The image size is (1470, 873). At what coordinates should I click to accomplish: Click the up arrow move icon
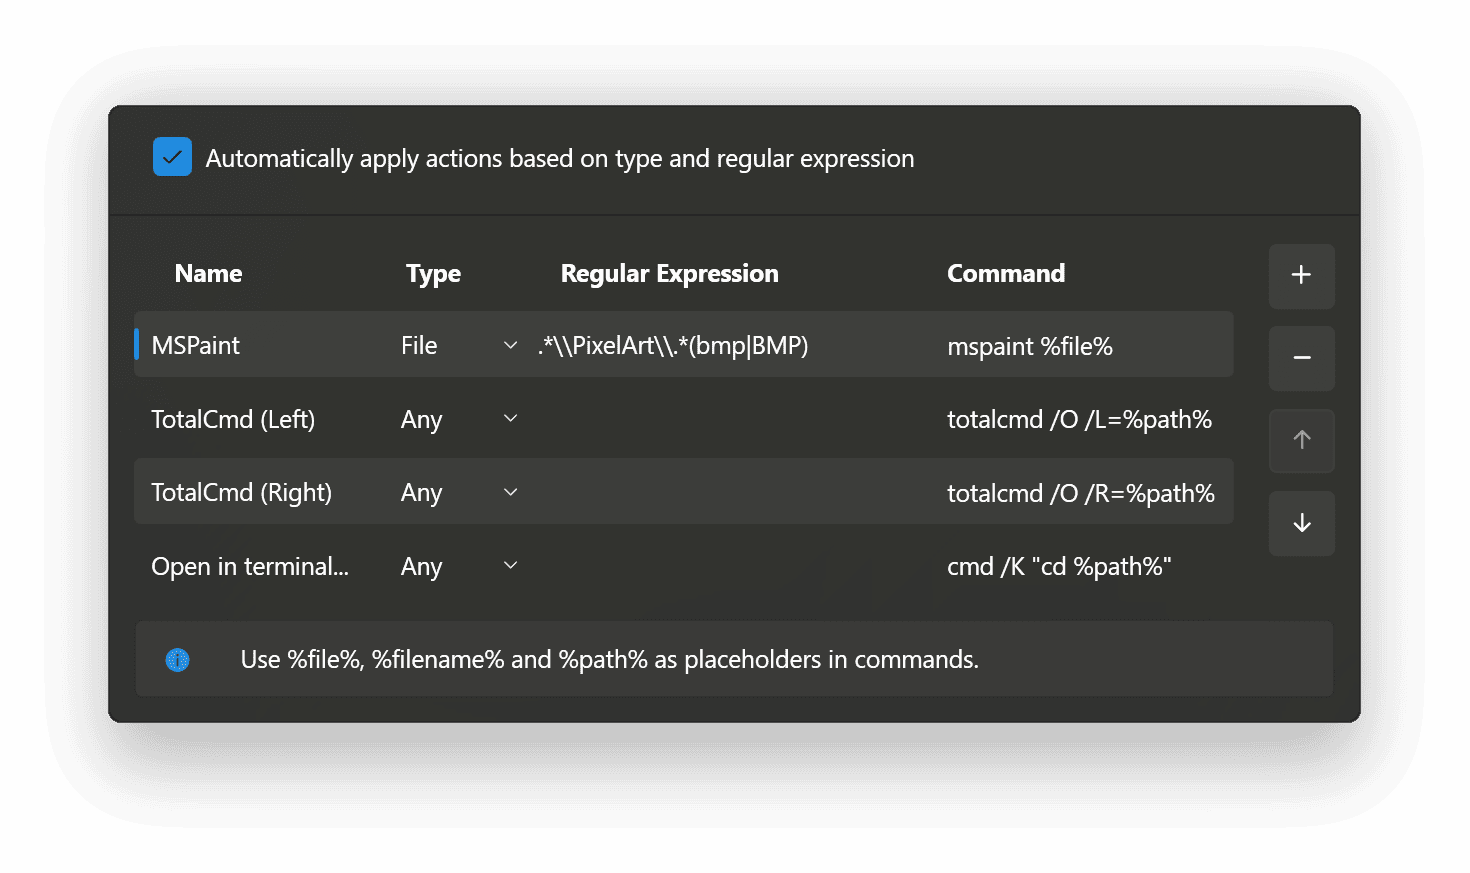tap(1301, 440)
